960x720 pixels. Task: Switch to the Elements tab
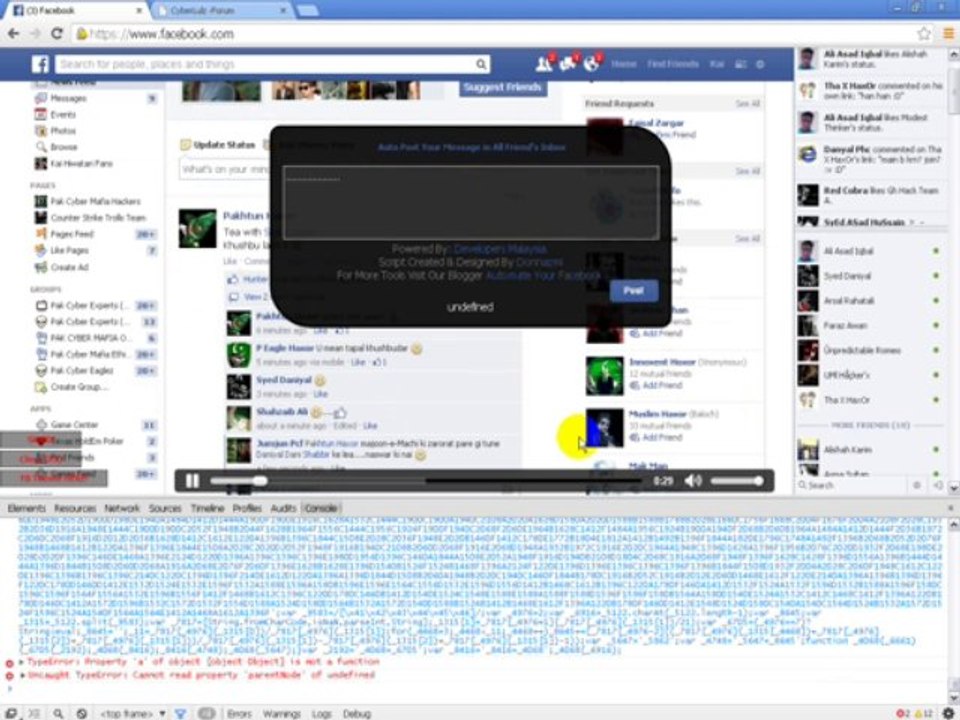26,508
